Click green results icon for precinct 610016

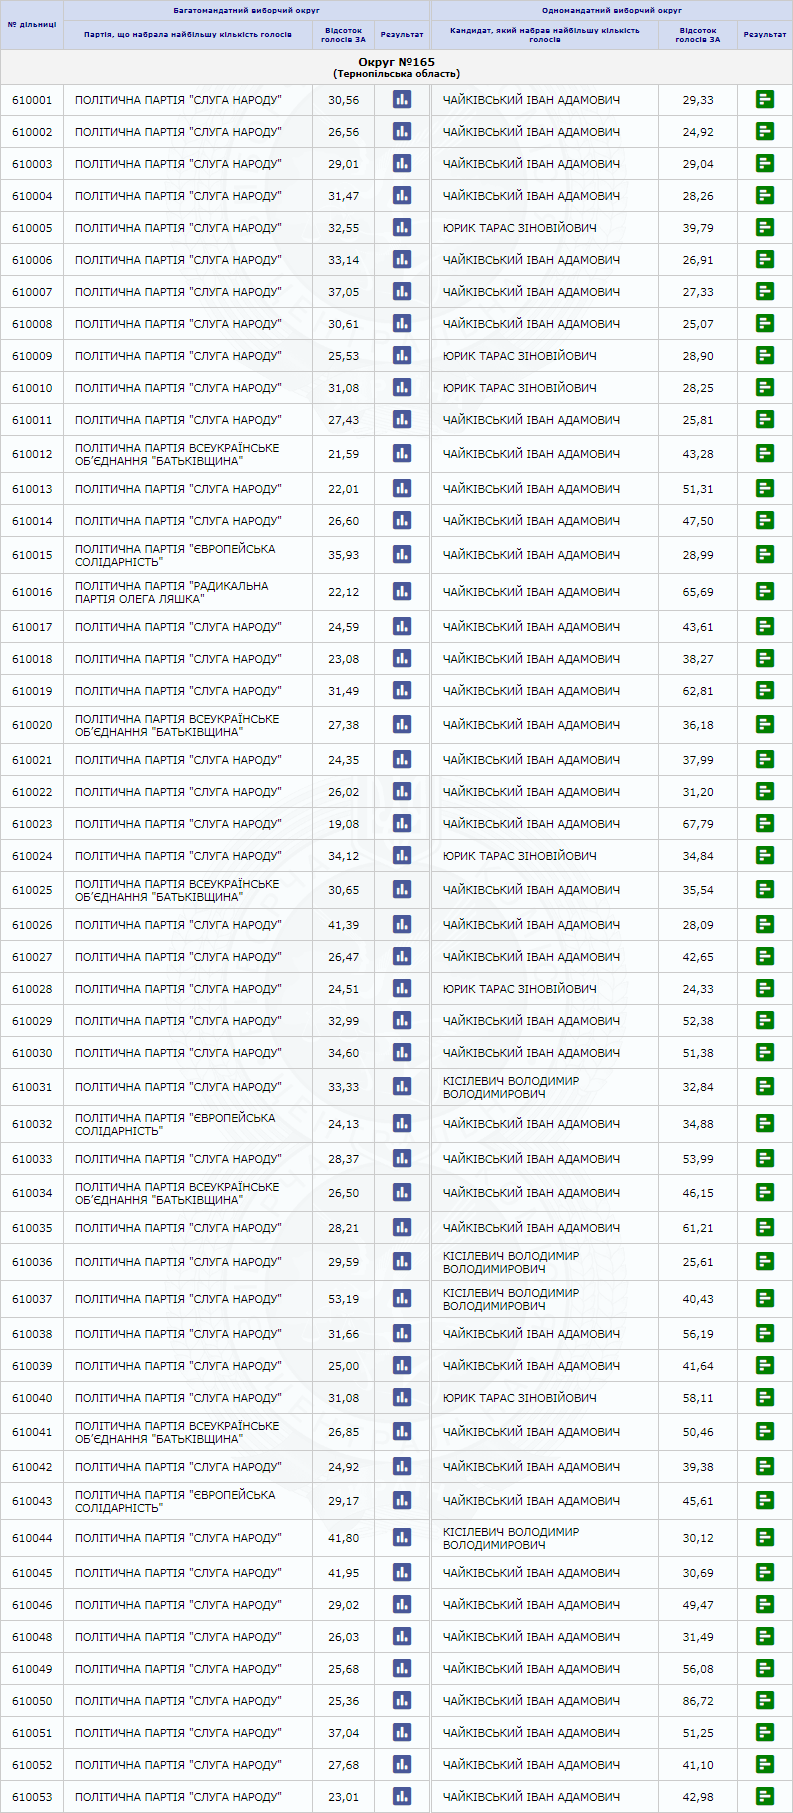[x=765, y=591]
